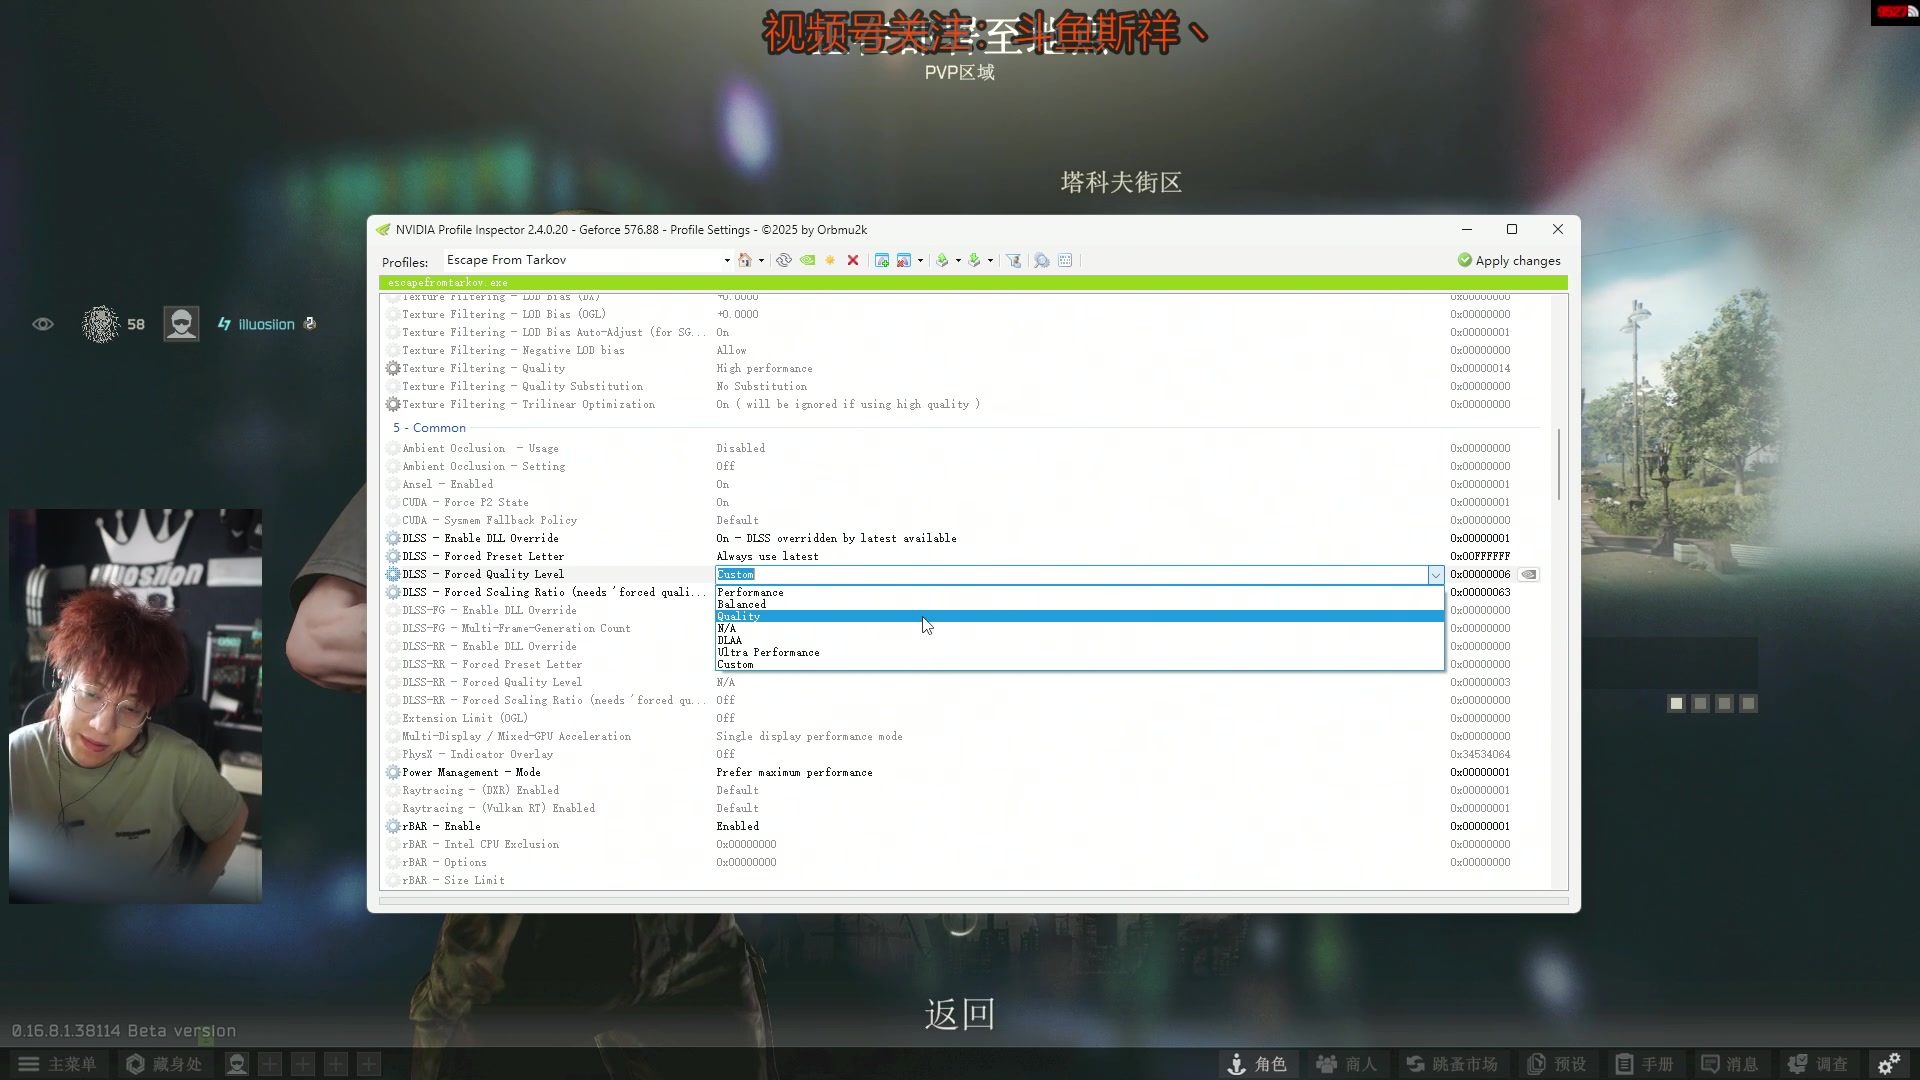Open the export profiles dropdown arrow
The width and height of the screenshot is (1920, 1080).
(958, 261)
